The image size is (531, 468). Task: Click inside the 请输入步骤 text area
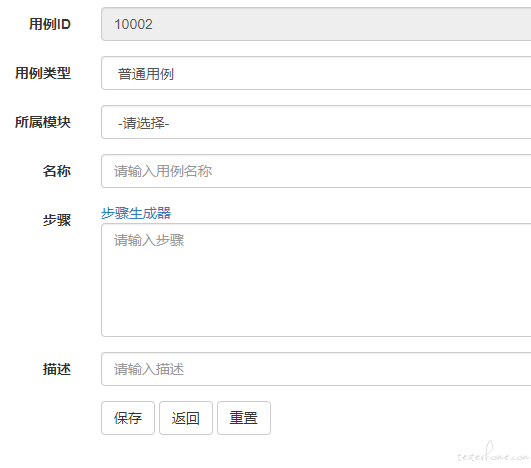[316, 280]
